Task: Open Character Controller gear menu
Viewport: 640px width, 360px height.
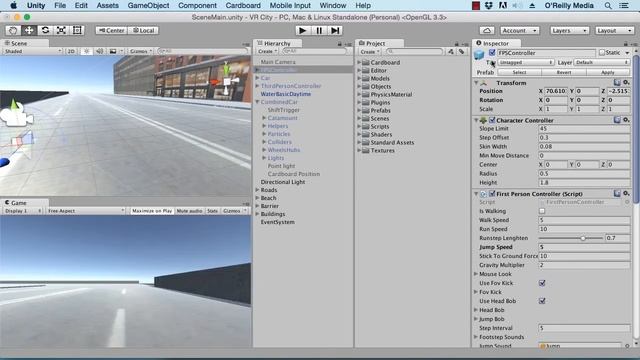Action: point(626,120)
